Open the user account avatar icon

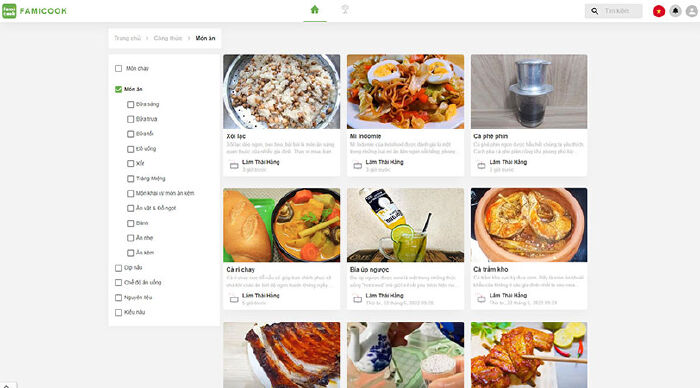pos(692,11)
